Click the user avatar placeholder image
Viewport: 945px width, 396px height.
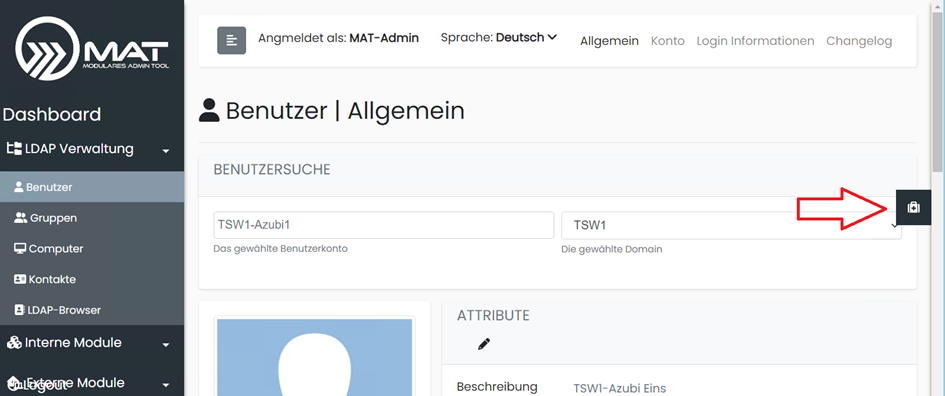[x=315, y=357]
